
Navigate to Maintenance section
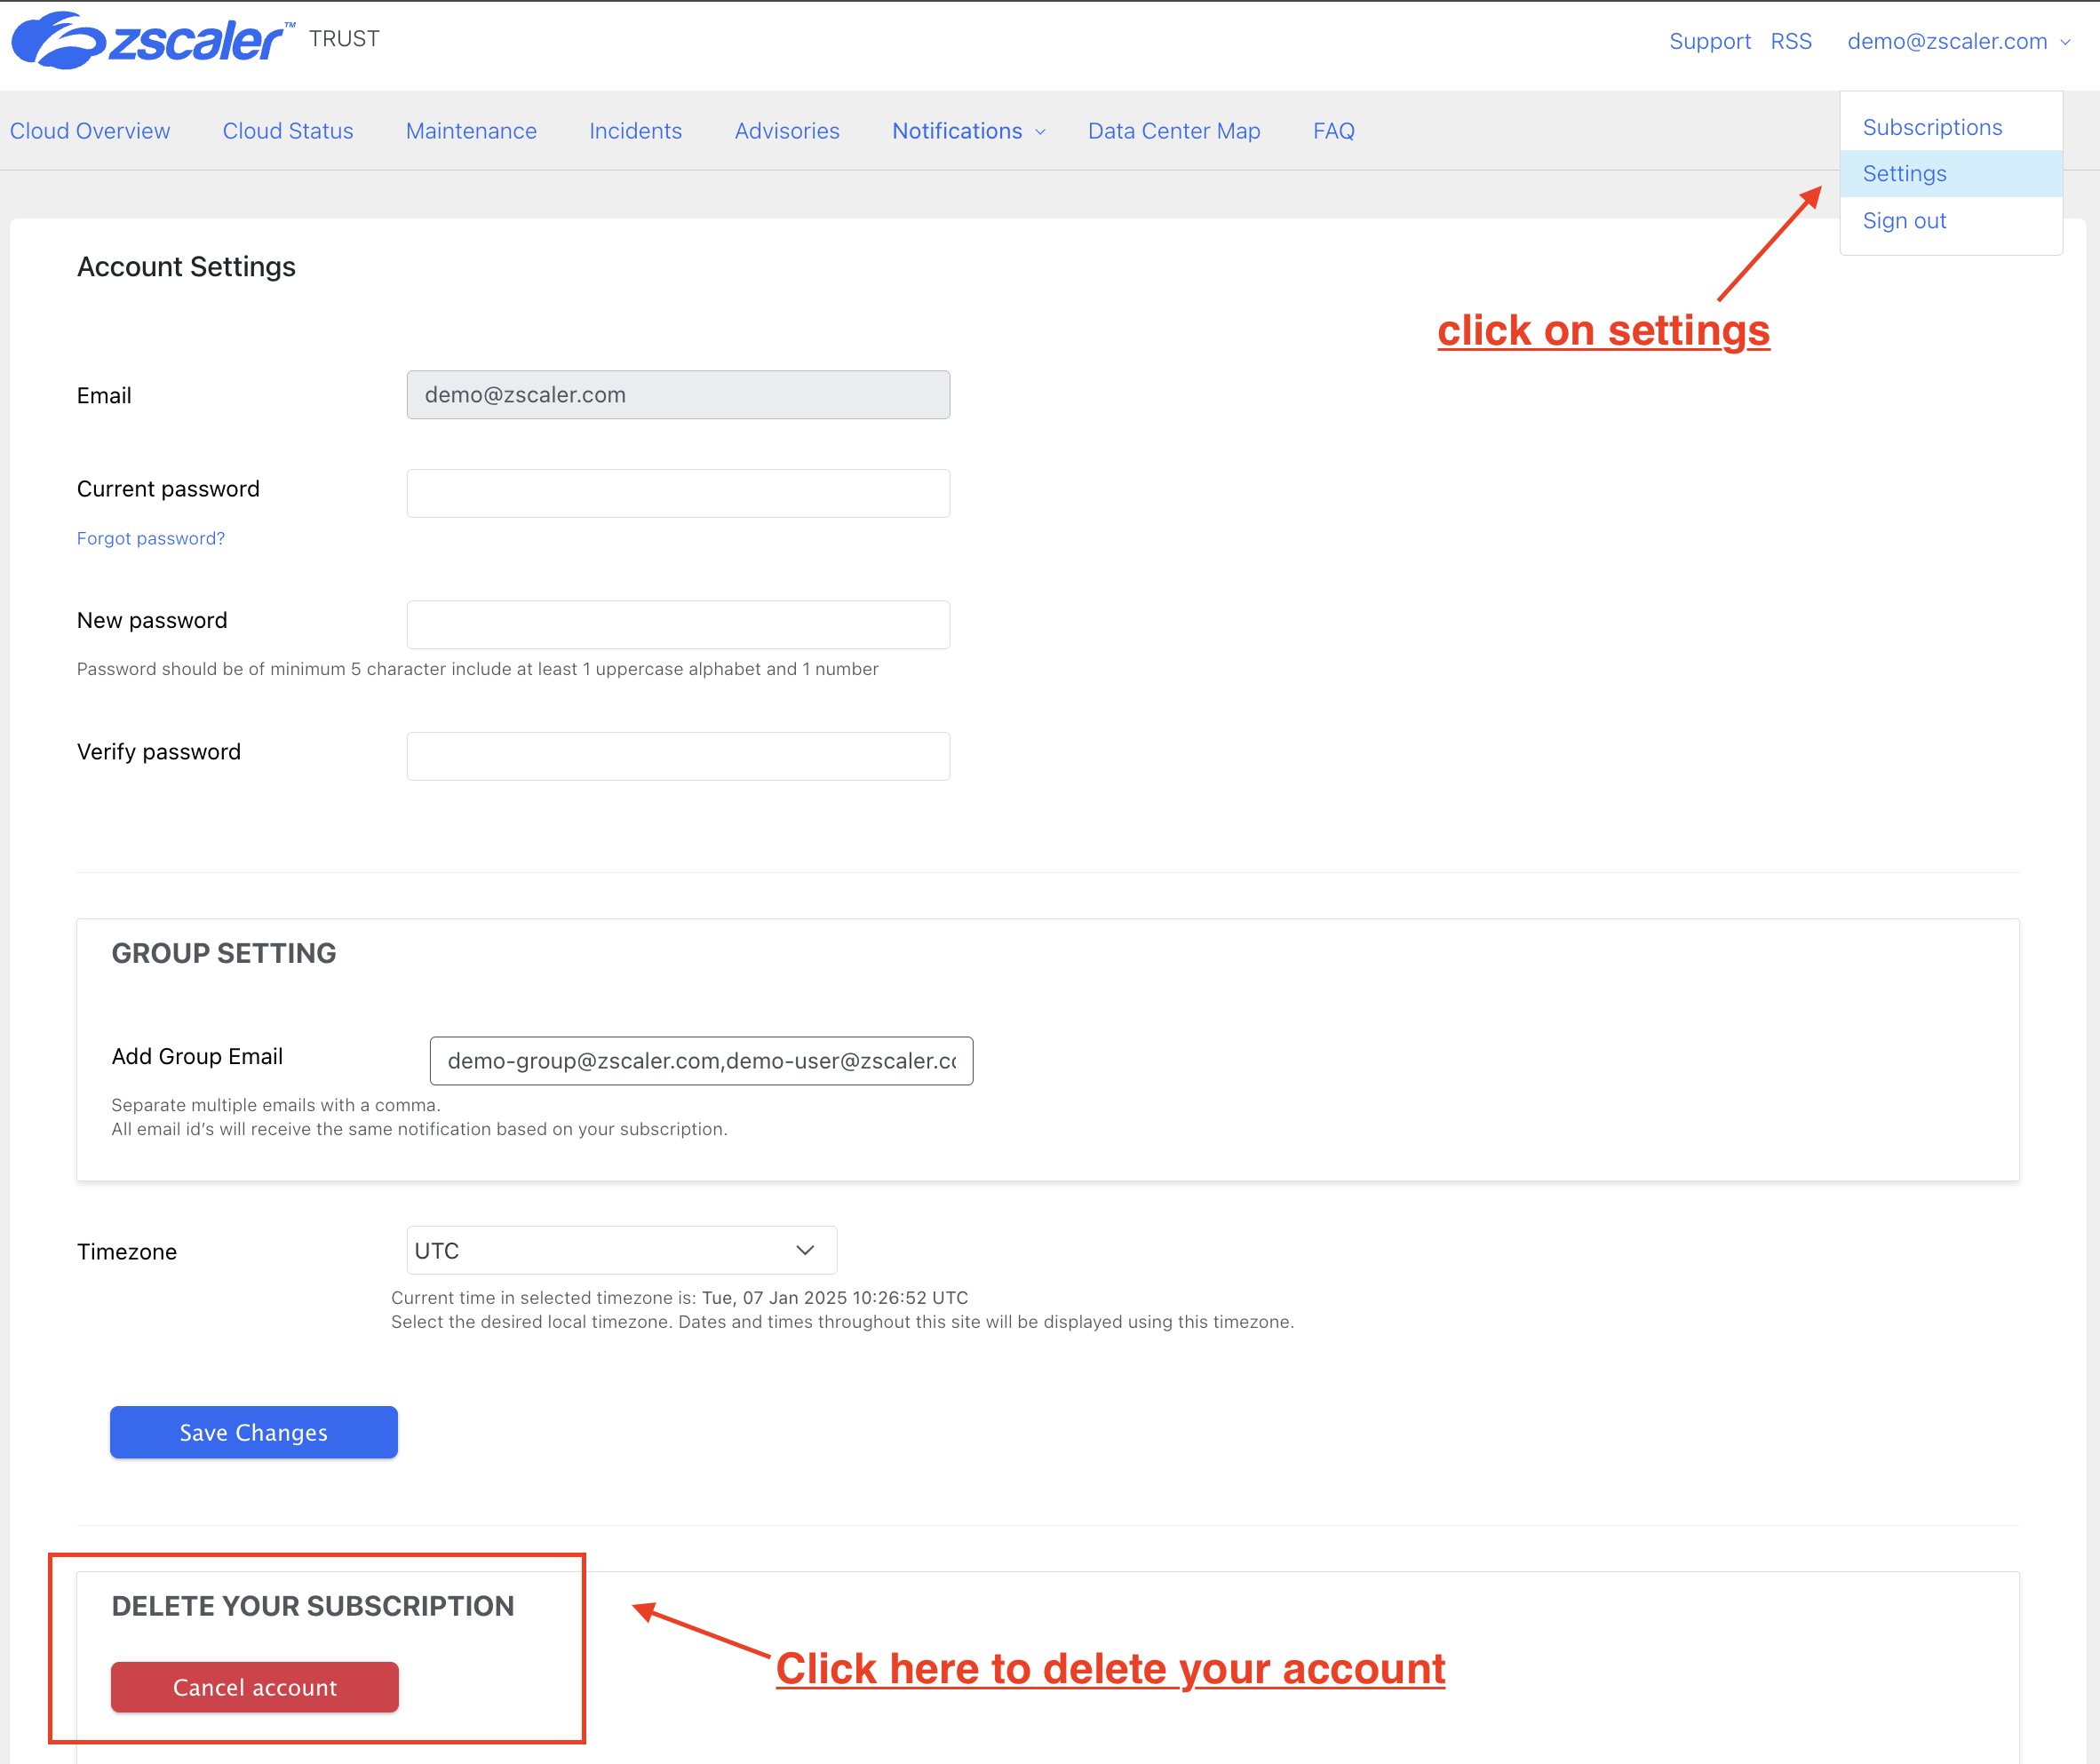(471, 131)
